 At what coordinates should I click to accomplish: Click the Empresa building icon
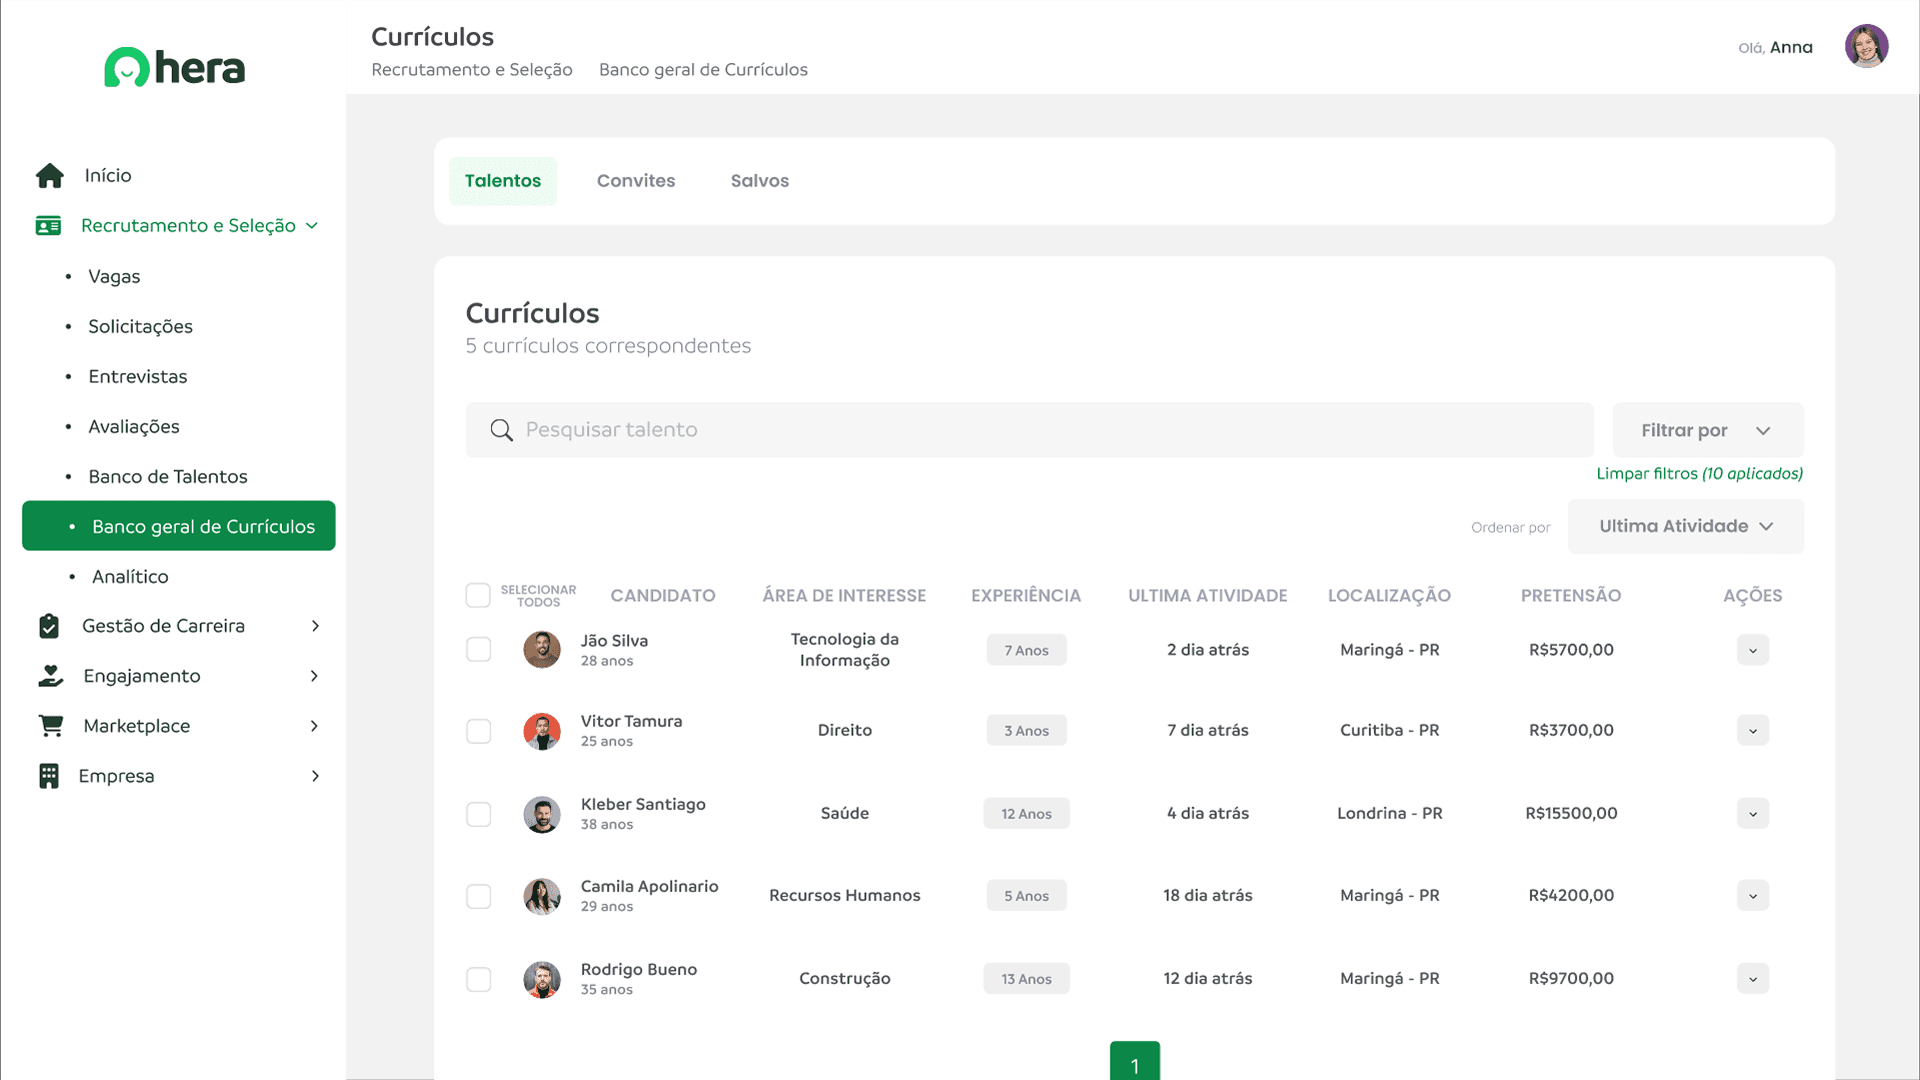(48, 776)
